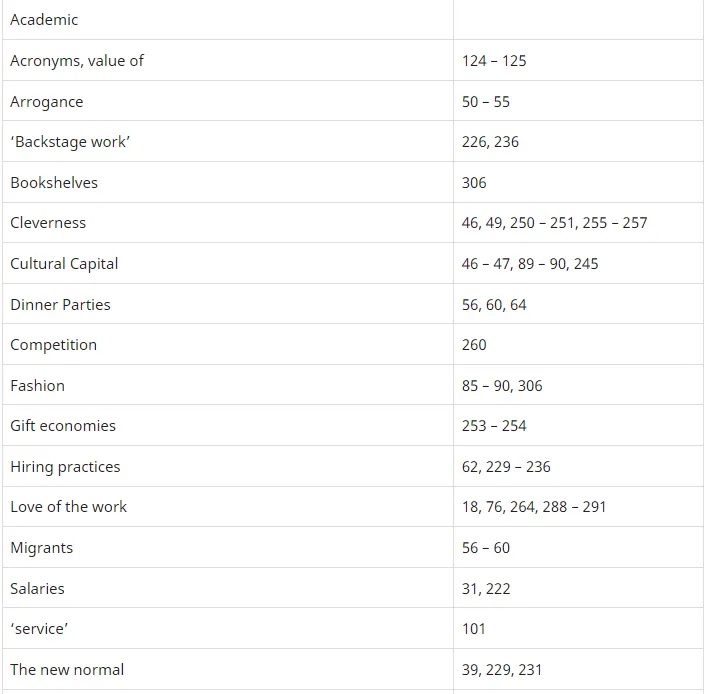The image size is (707, 694).
Task: Click page numbers '18, 76, 264, 288 – 291'
Action: (x=534, y=507)
